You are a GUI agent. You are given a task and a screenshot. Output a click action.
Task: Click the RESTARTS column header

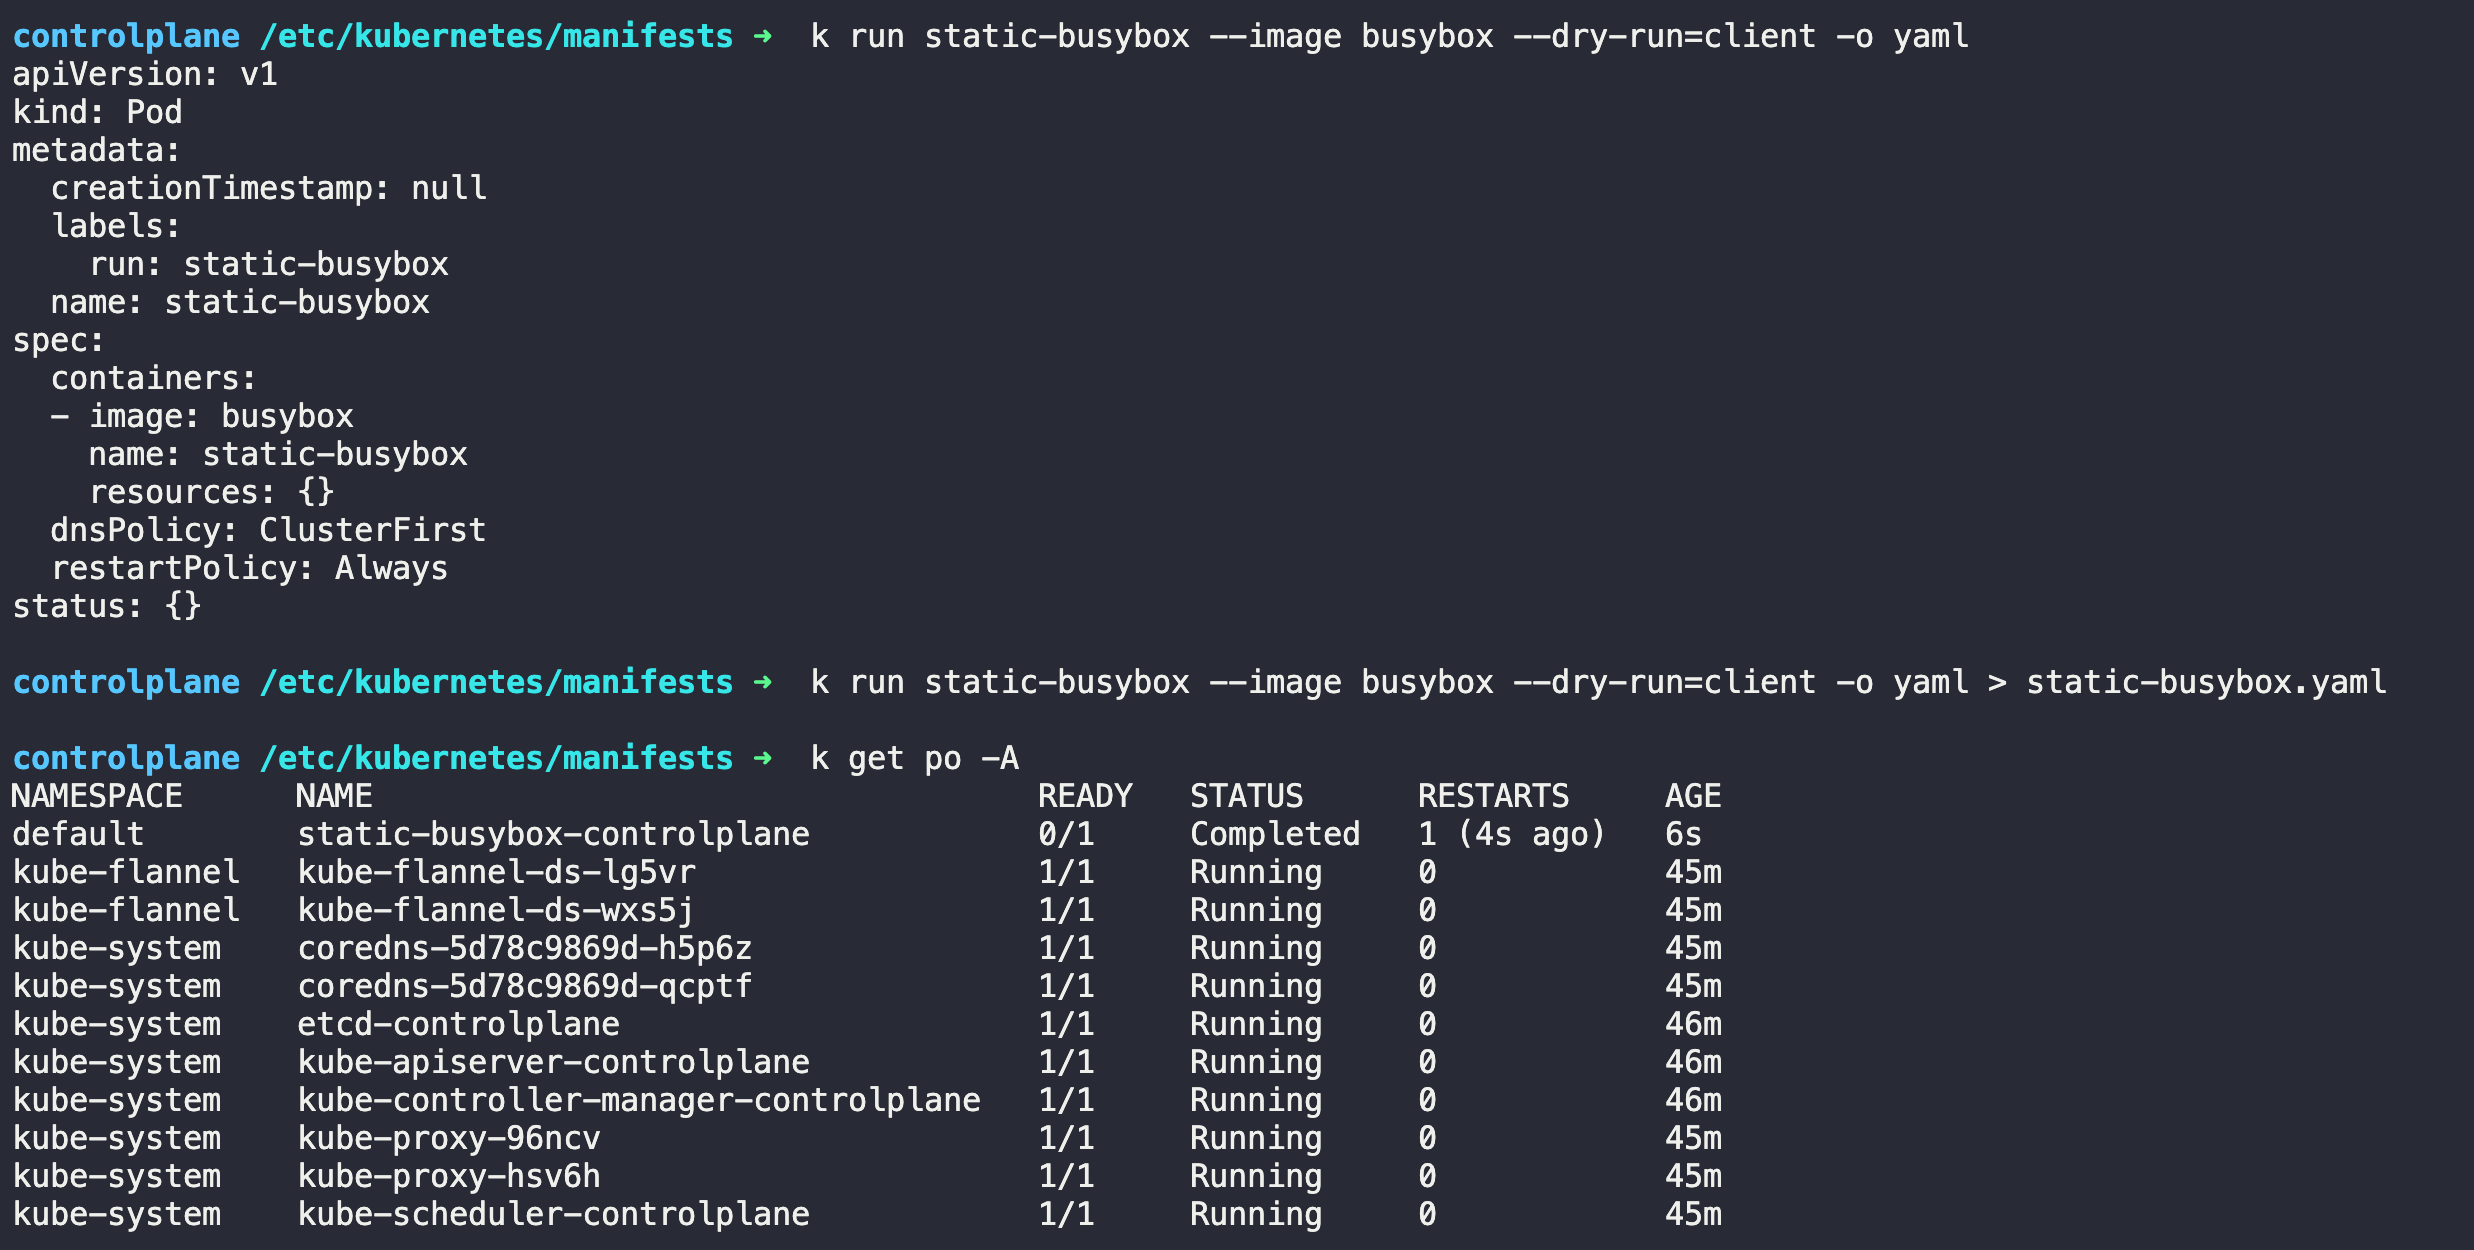point(1493,796)
